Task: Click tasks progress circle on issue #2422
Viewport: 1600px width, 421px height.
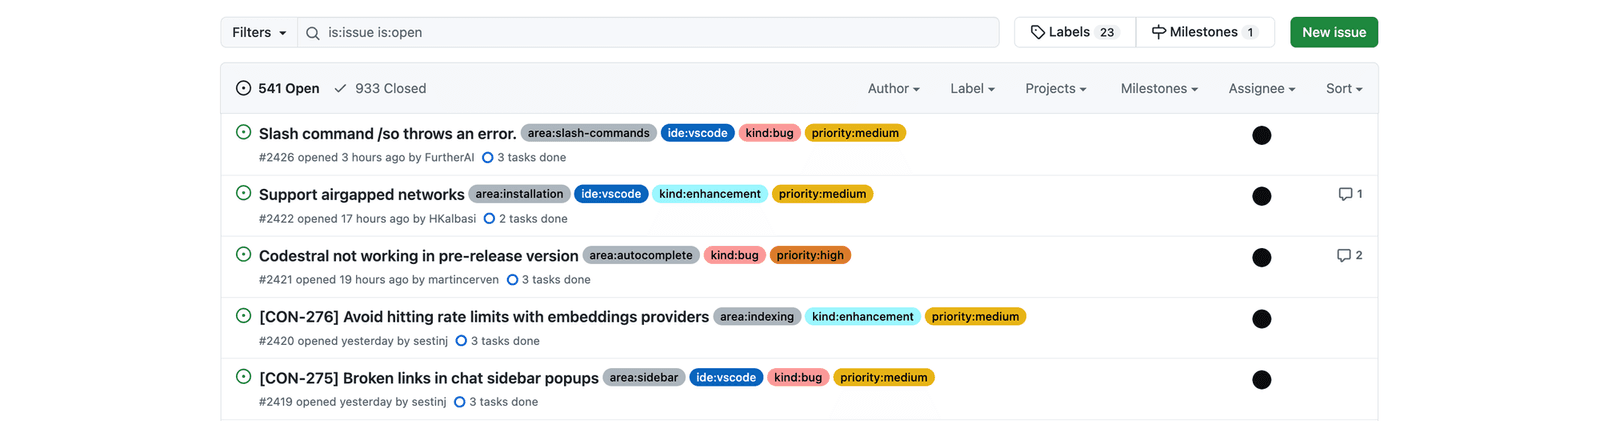Action: click(x=489, y=219)
